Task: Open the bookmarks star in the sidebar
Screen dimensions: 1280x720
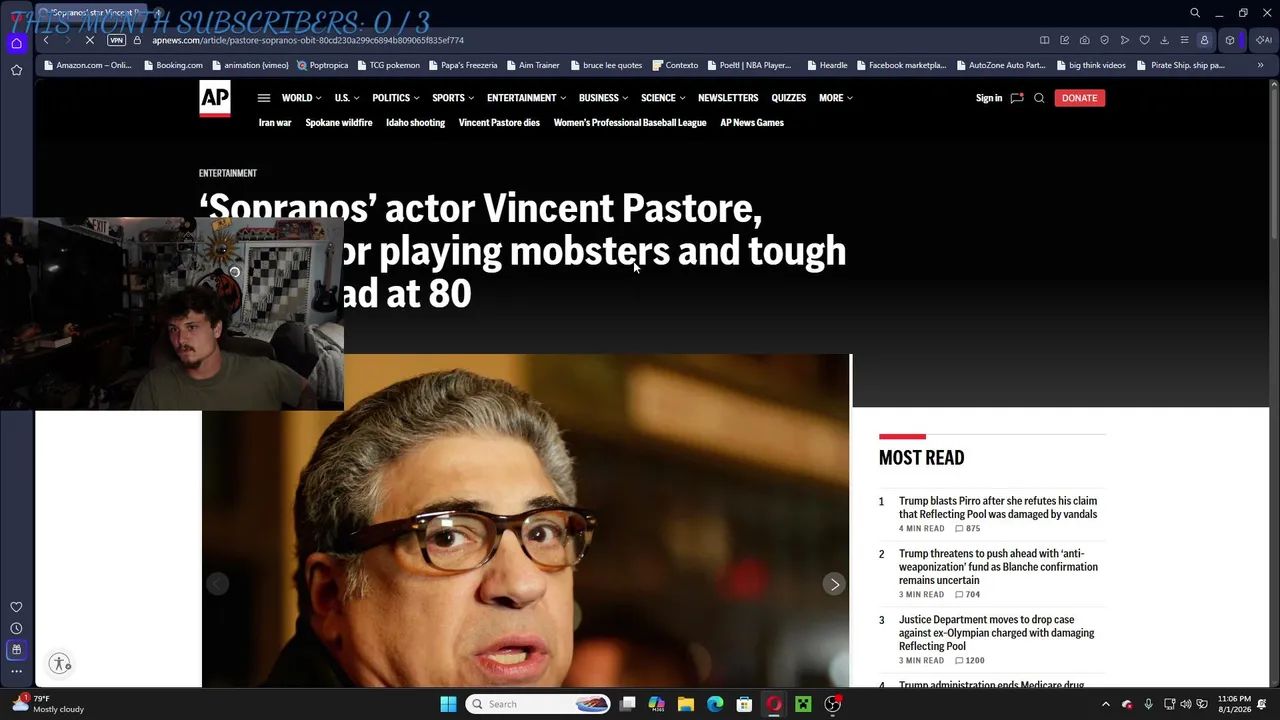Action: click(16, 70)
